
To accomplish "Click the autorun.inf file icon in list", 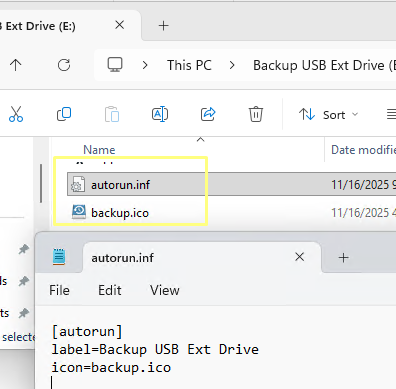I will [x=77, y=184].
